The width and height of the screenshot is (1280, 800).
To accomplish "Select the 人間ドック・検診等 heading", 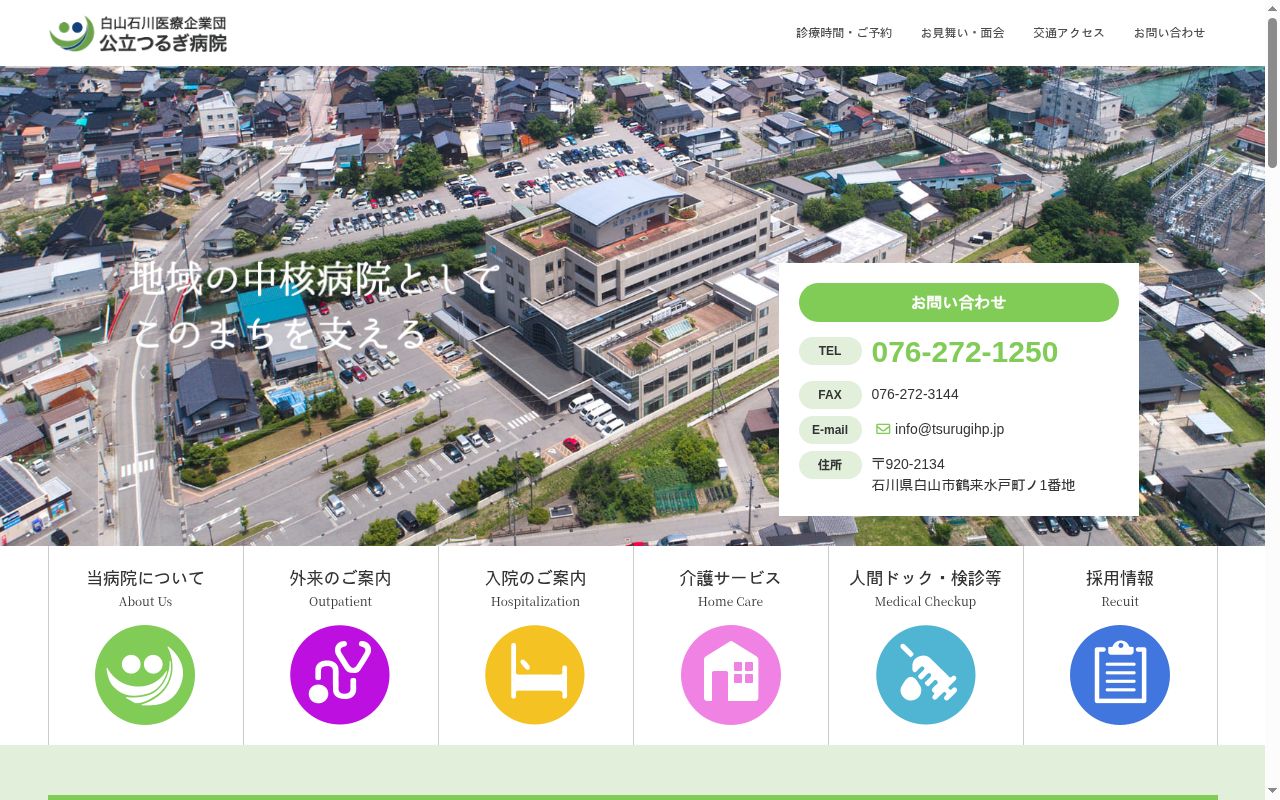I will click(x=925, y=578).
